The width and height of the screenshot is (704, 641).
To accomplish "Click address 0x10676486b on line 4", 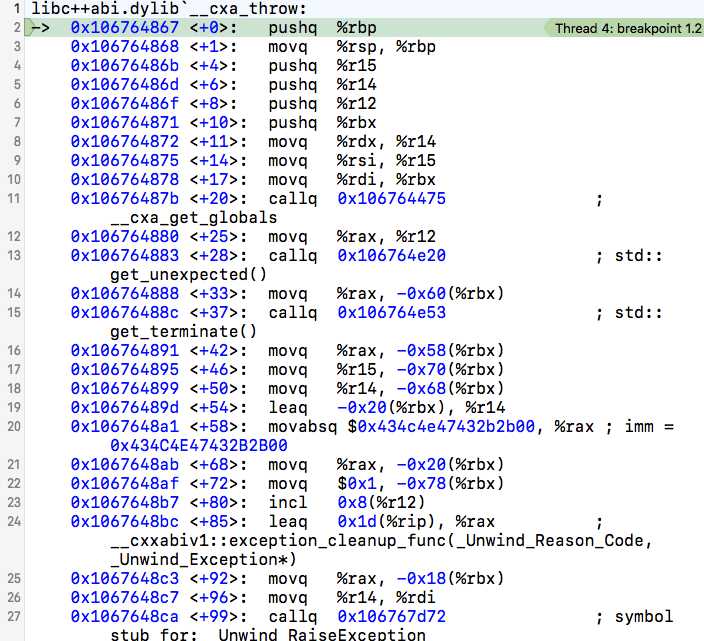I will click(x=125, y=66).
